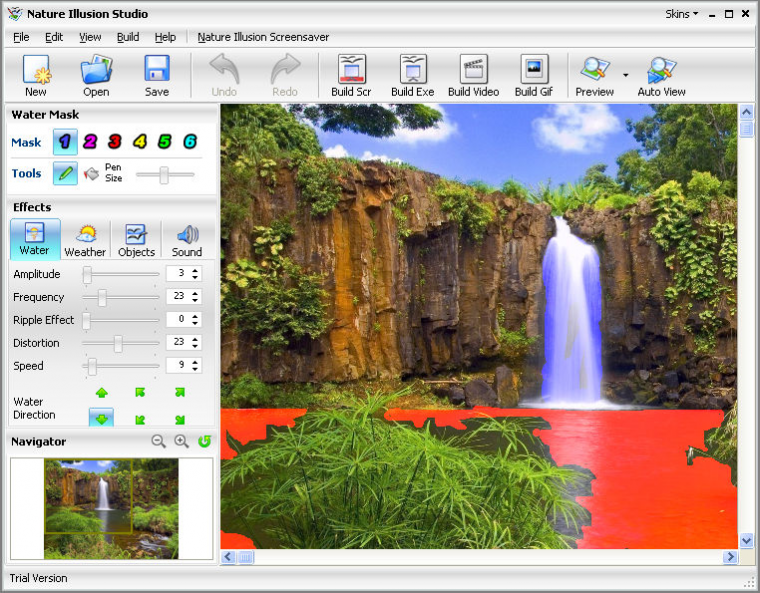Switch to the Weather effects tab

click(x=85, y=240)
